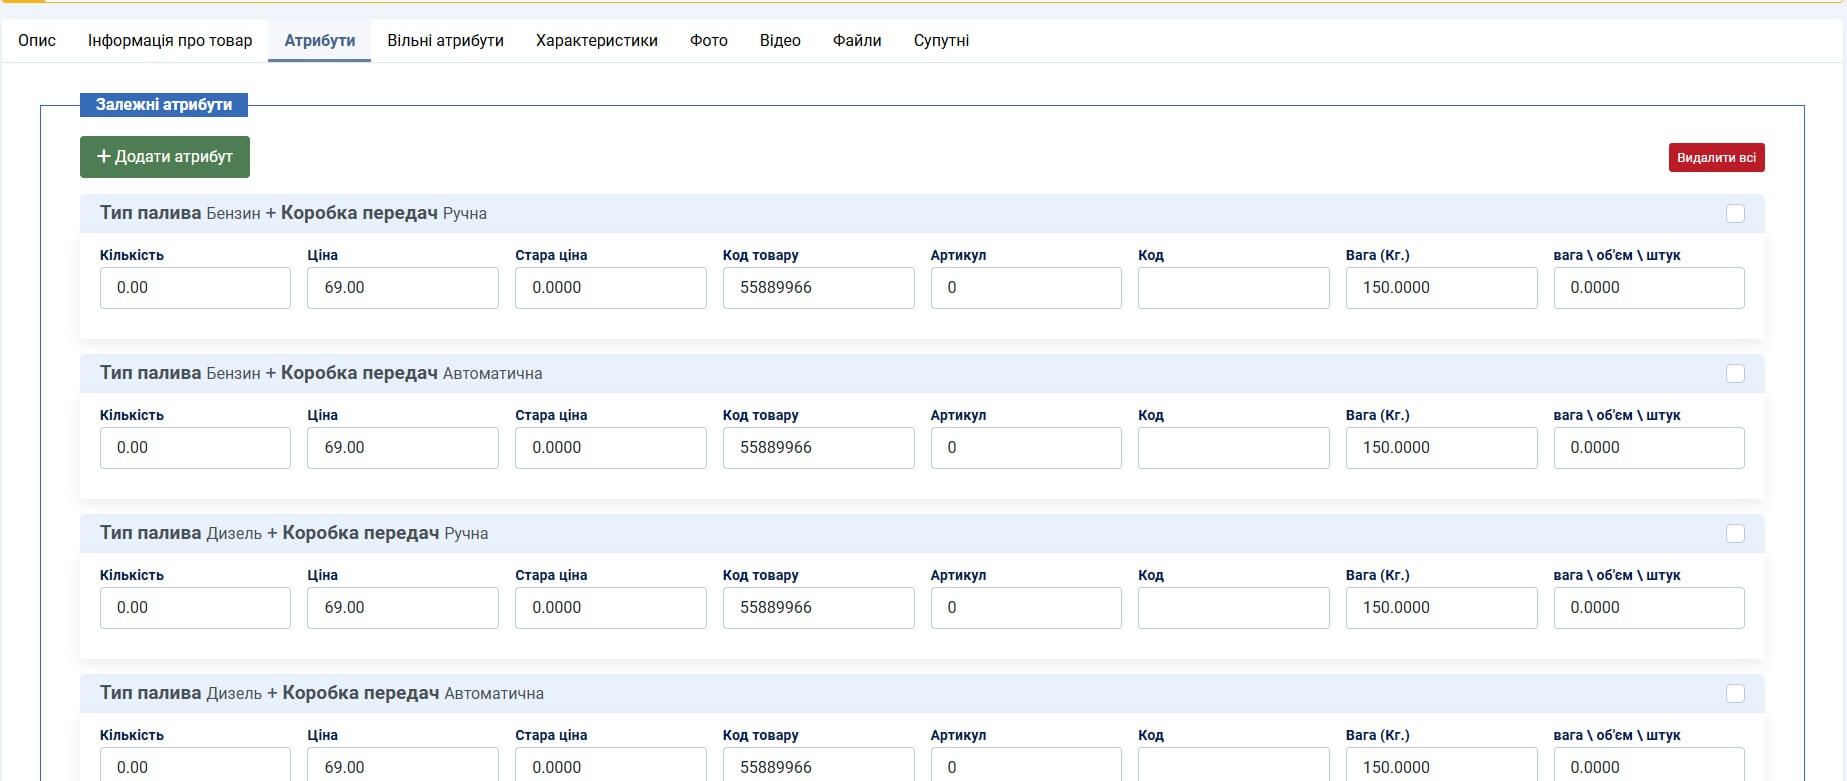Open the Вільні атрибути tab
Image resolution: width=1847 pixels, height=781 pixels.
click(445, 41)
